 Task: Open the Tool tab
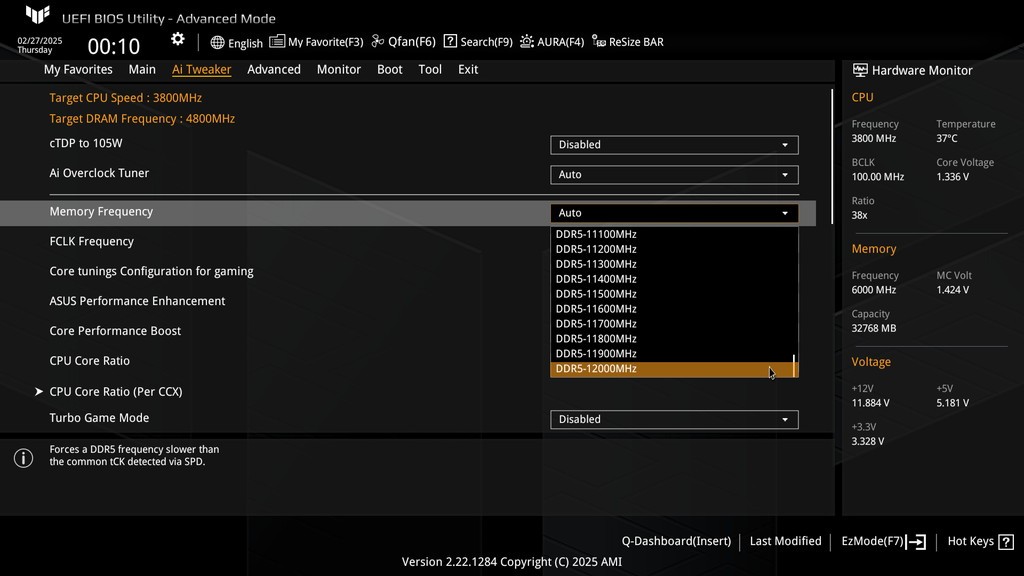tap(430, 69)
